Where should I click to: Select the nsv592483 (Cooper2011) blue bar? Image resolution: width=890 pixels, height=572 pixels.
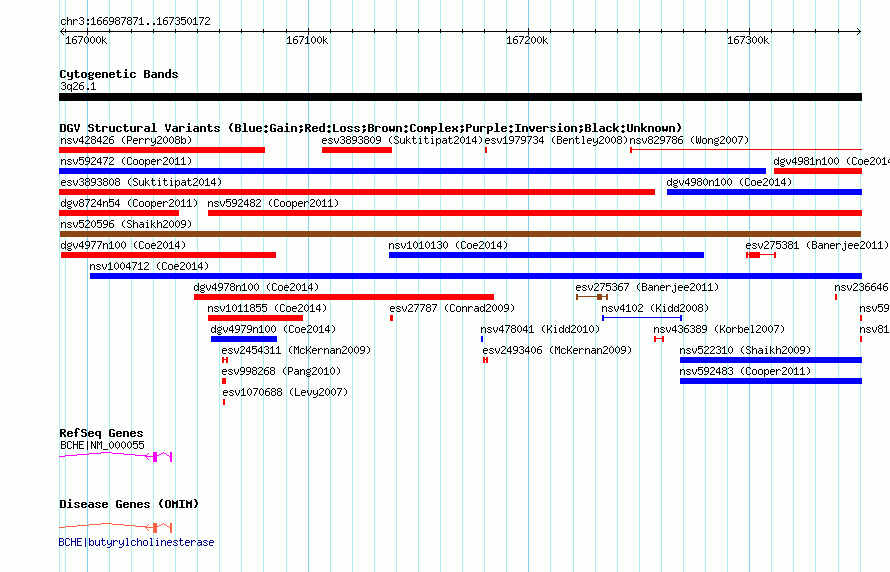771,381
